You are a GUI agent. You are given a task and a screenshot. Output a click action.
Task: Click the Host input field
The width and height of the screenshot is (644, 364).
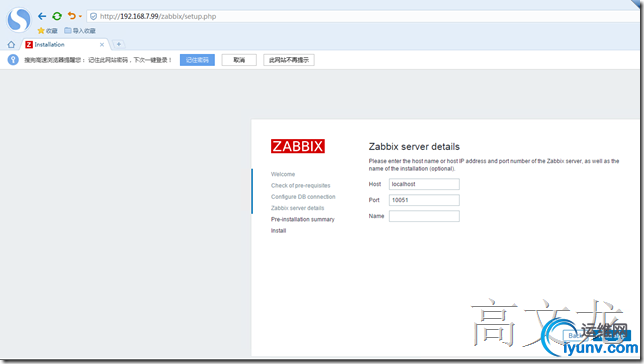click(x=424, y=184)
